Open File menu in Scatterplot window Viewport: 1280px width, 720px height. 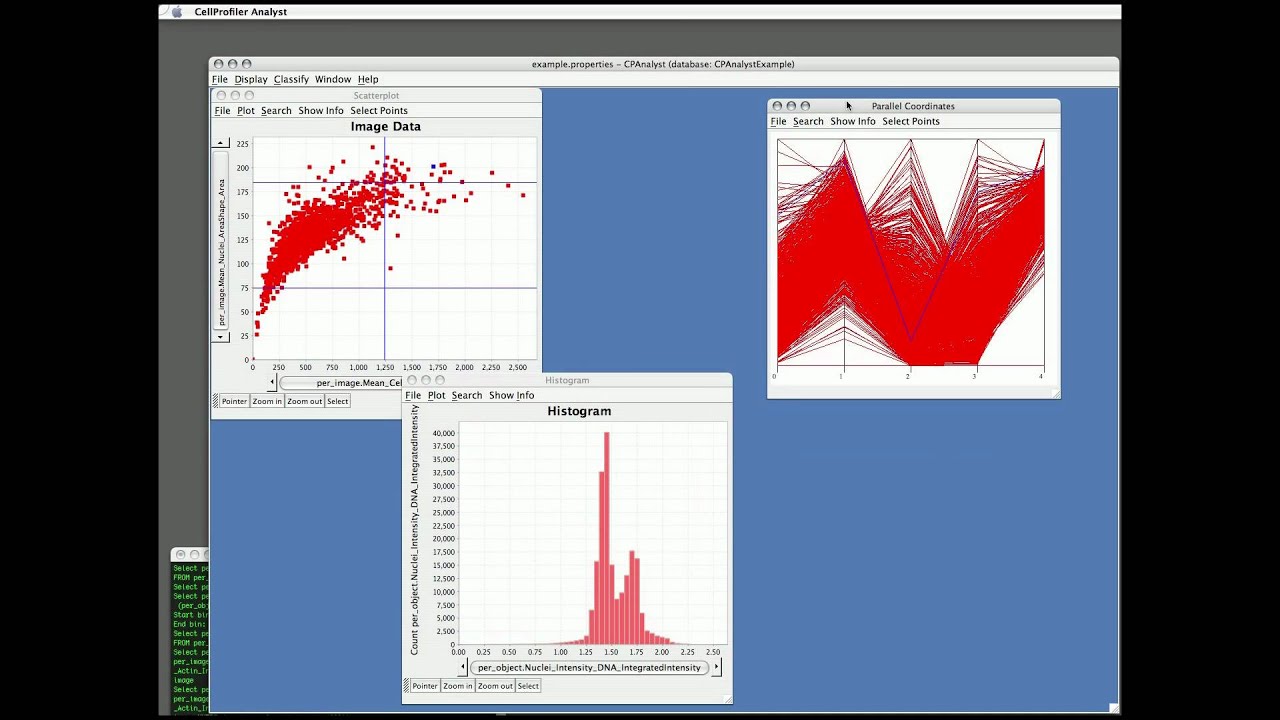click(x=222, y=111)
